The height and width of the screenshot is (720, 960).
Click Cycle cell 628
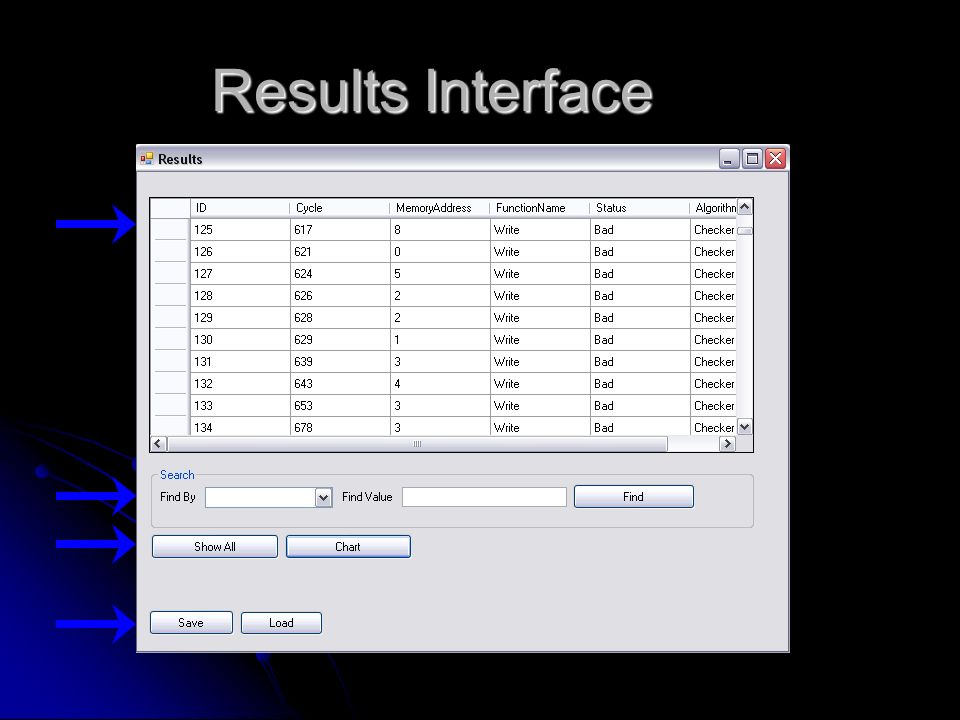(340, 318)
